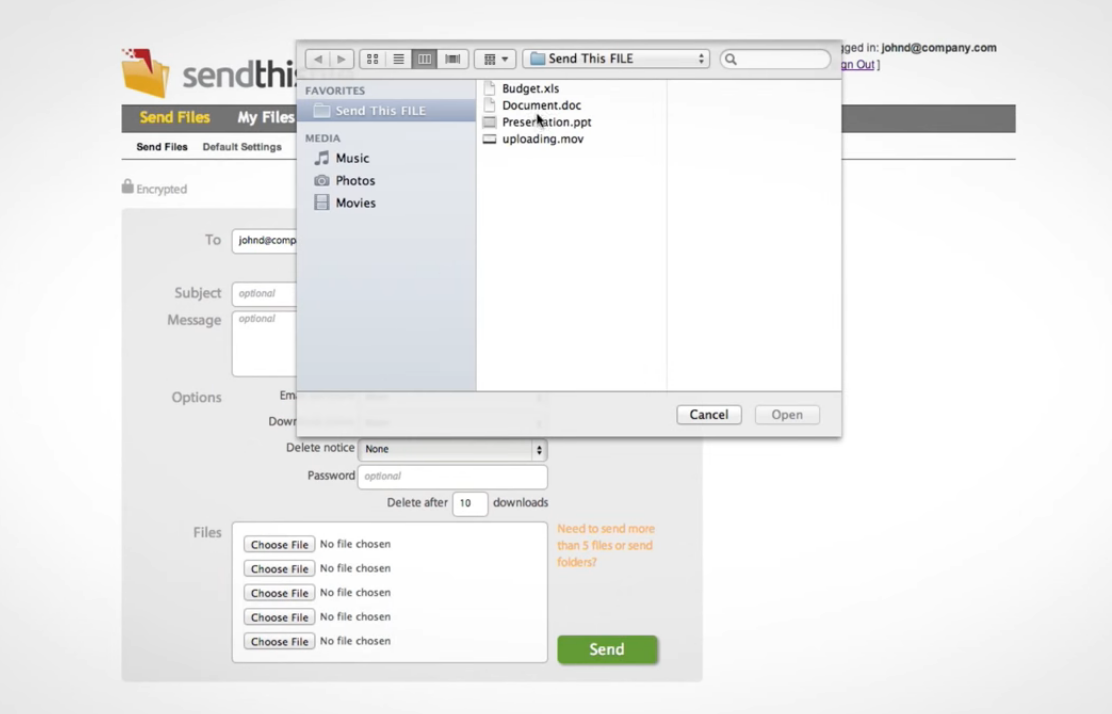Switch to cover flow view in file dialog

click(x=452, y=59)
